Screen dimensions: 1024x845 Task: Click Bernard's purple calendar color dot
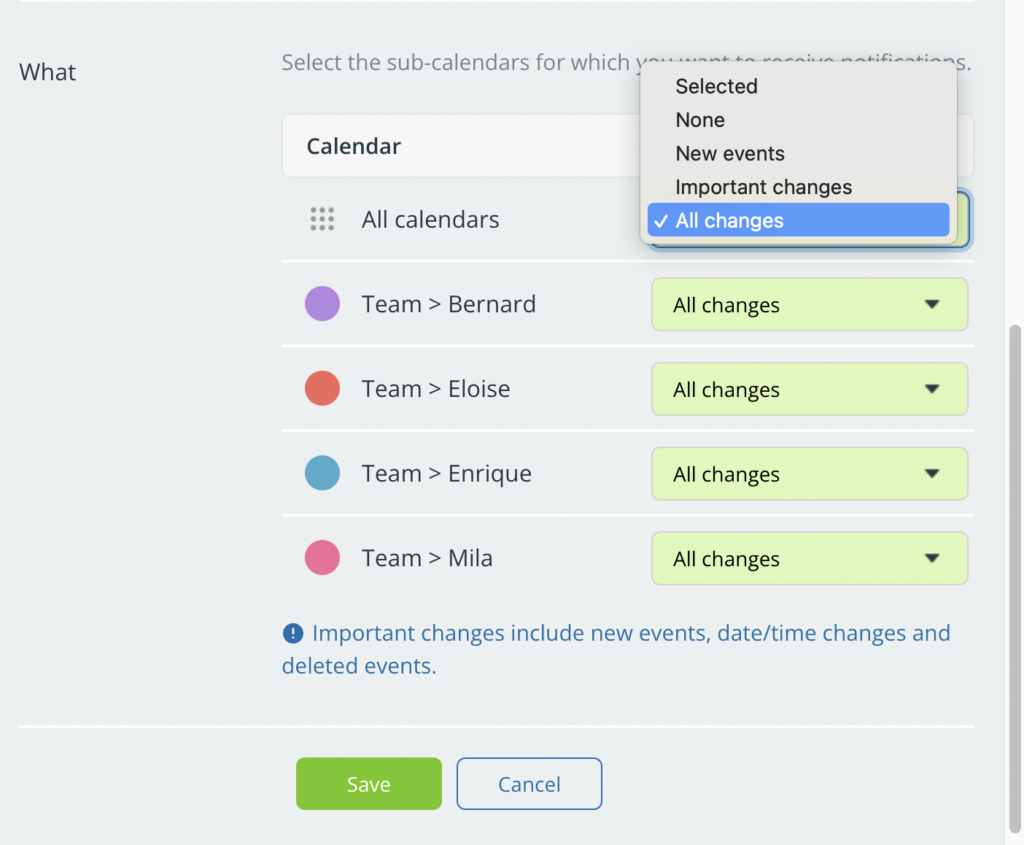[322, 304]
